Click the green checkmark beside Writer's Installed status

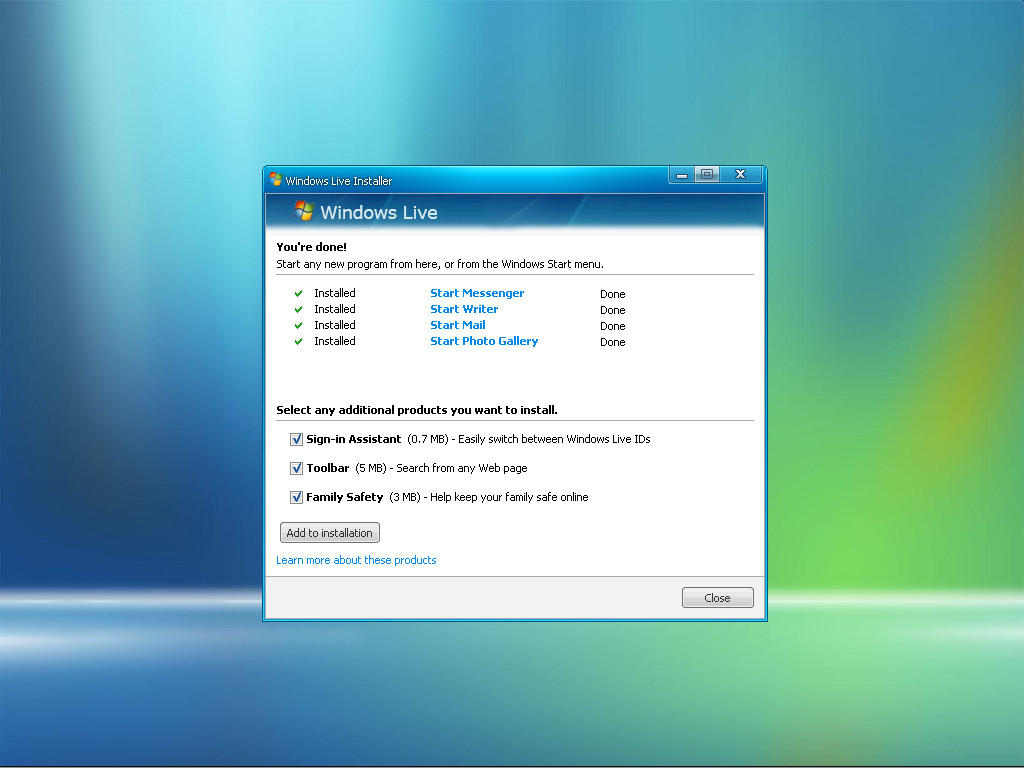click(x=298, y=309)
